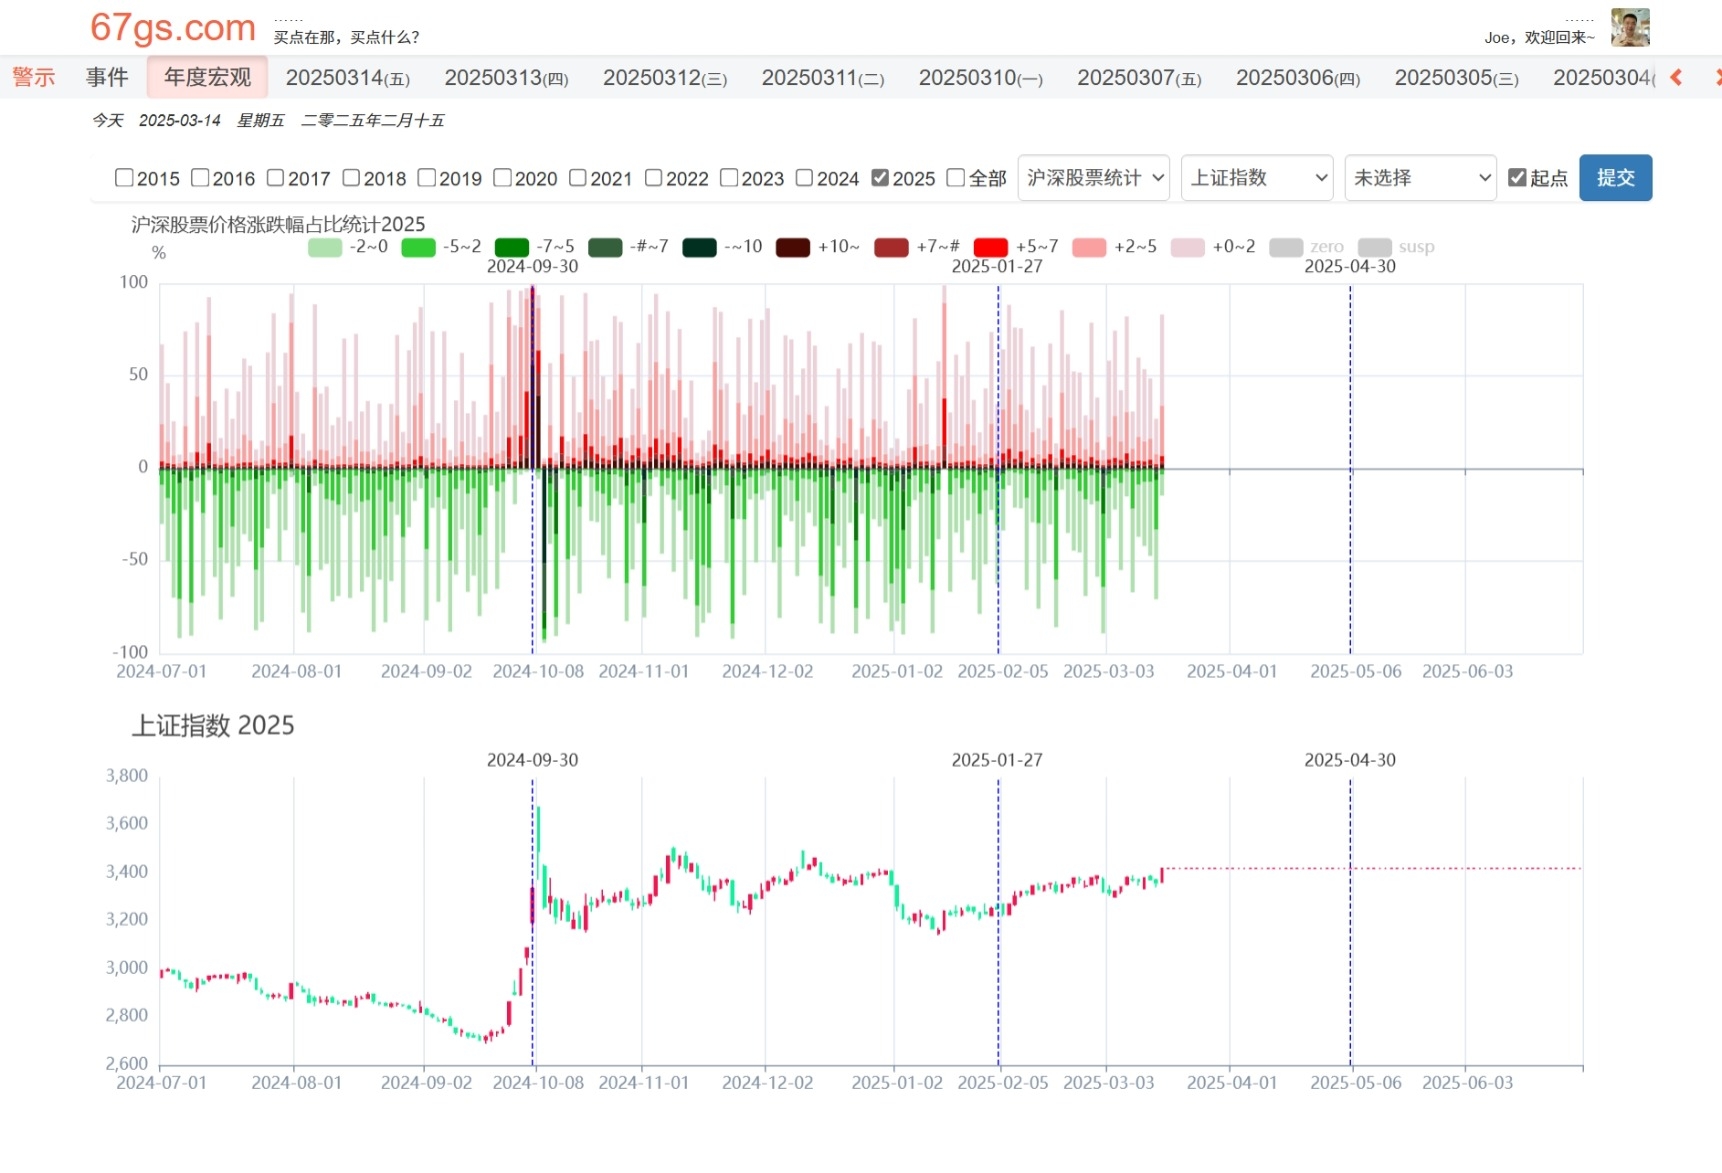Click the 上证指数 2025 chart title
Viewport: 1722px width, 1173px height.
tap(213, 725)
